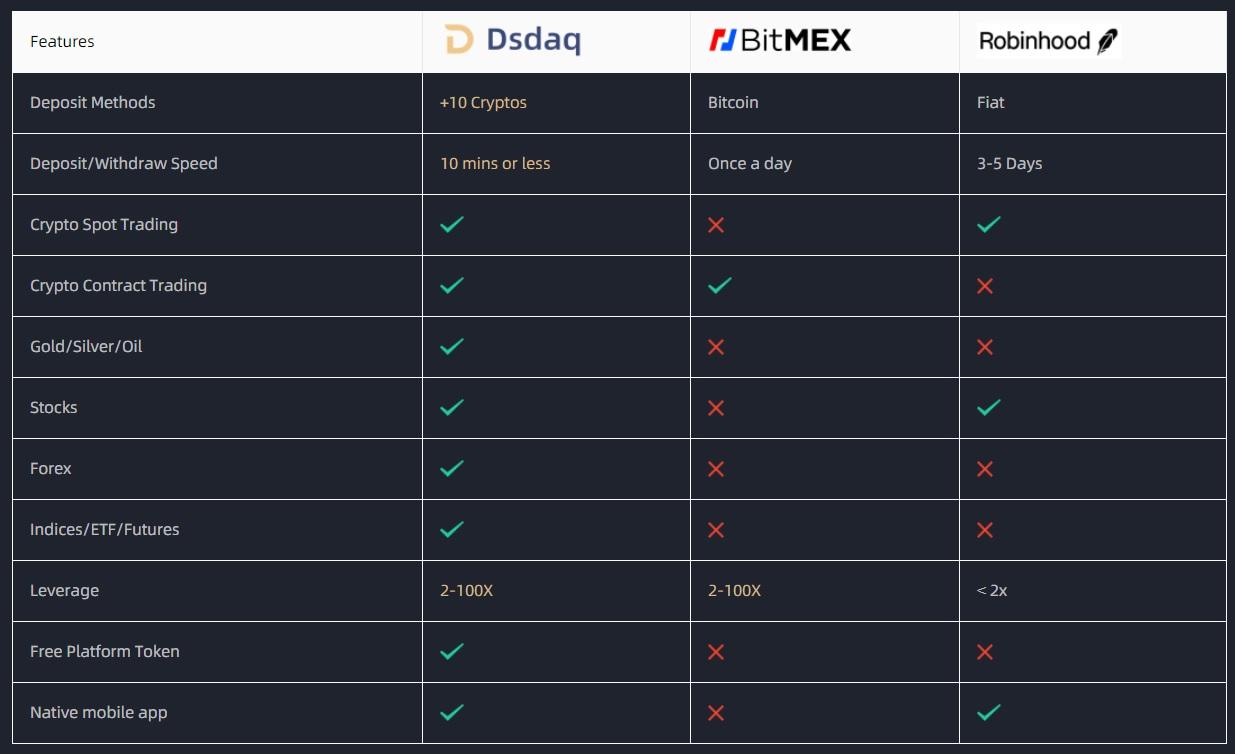Click Dsdaq checkmark for Free Platform Token
Viewport: 1235px width, 754px height.
click(x=452, y=652)
